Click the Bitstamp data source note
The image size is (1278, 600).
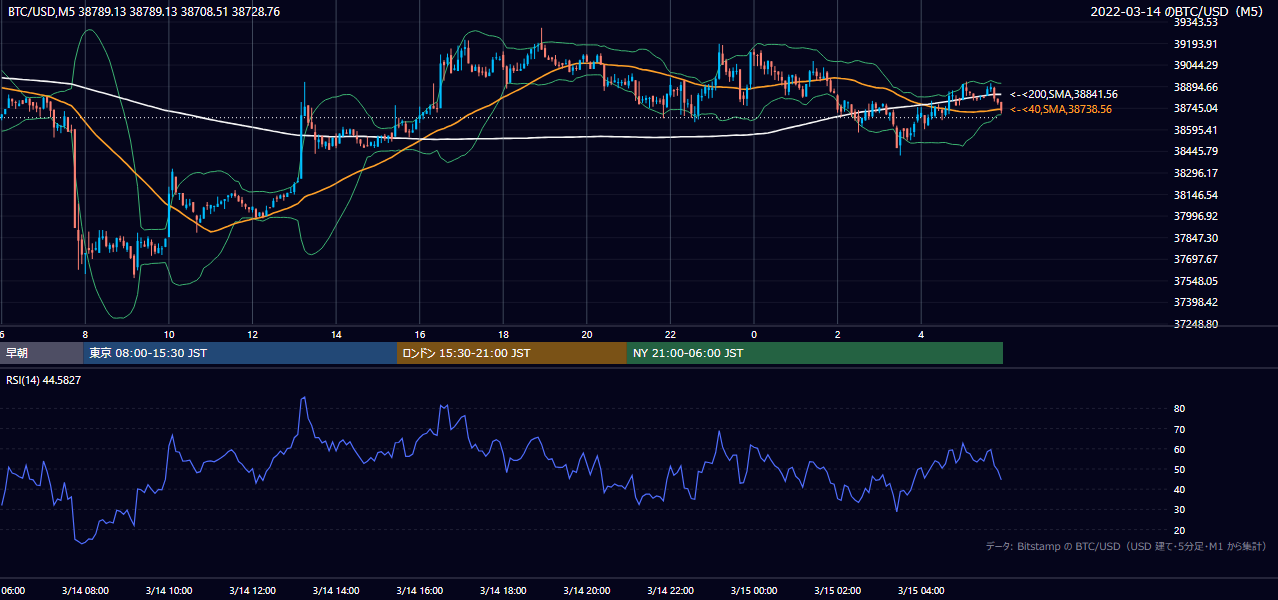click(x=1126, y=547)
